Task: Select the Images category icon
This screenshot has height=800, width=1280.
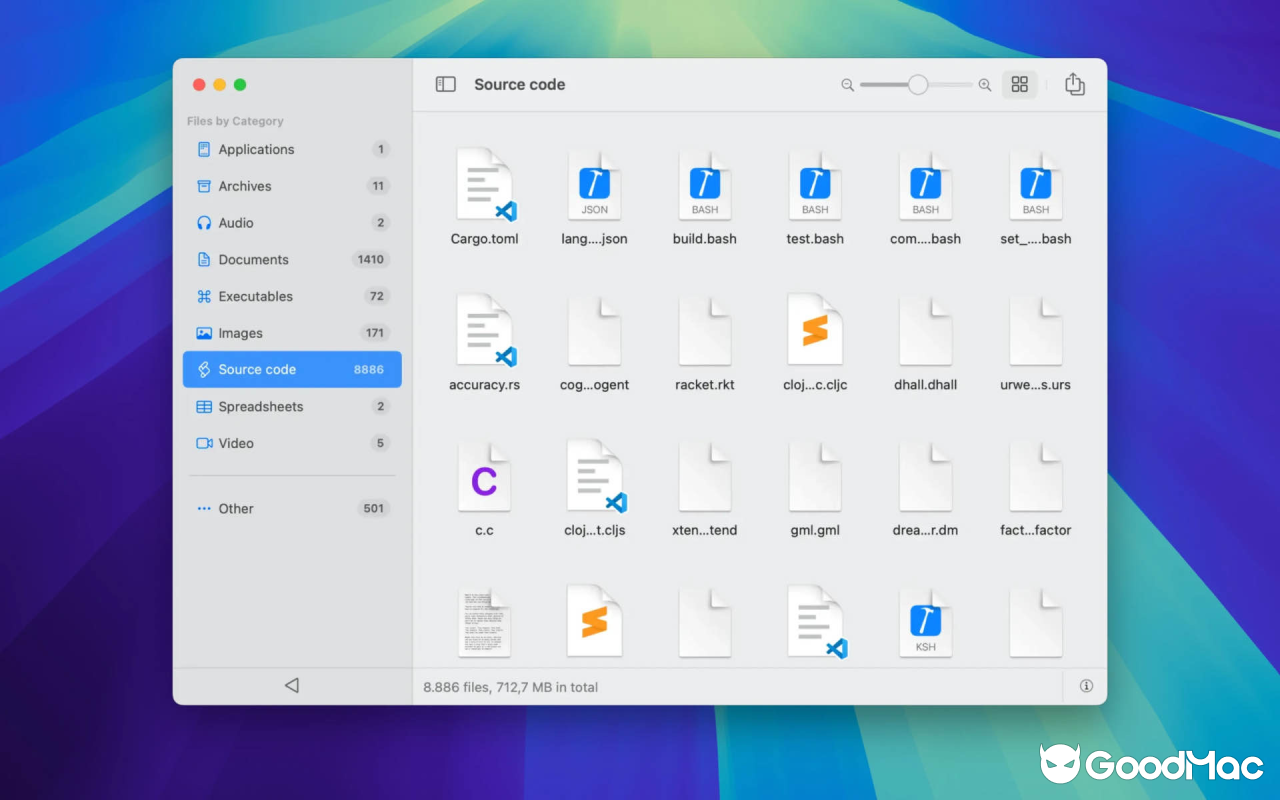Action: [204, 332]
